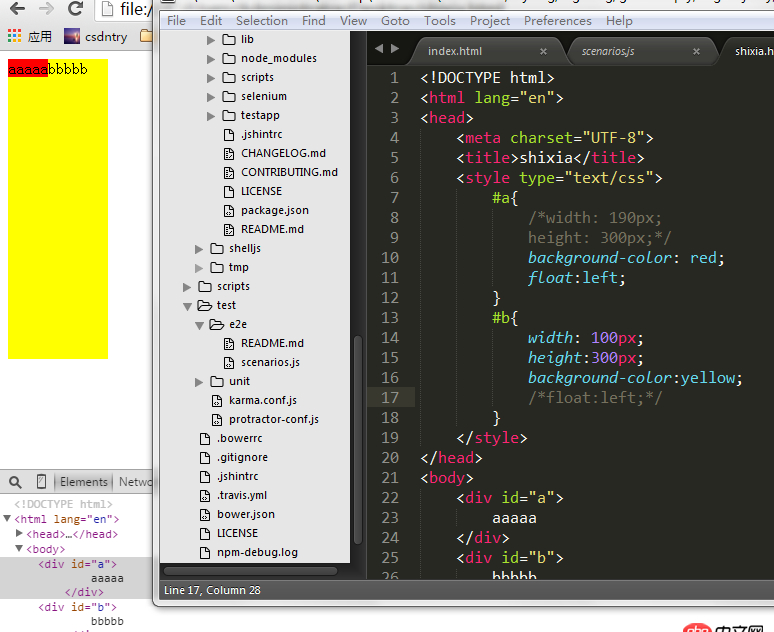
Task: Close the scenarios.js tab
Action: click(696, 51)
